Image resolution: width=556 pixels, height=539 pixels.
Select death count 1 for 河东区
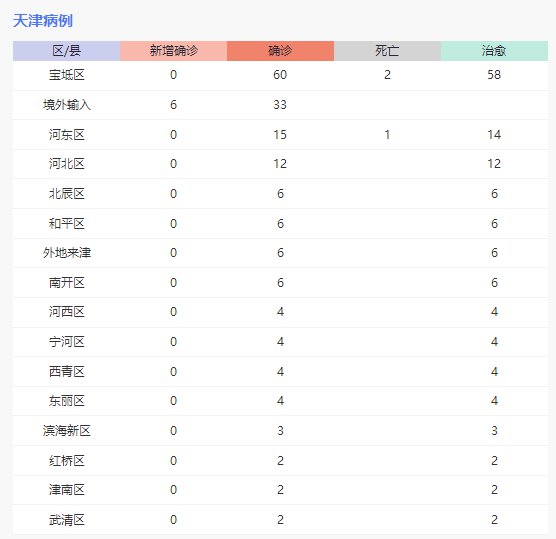[387, 135]
